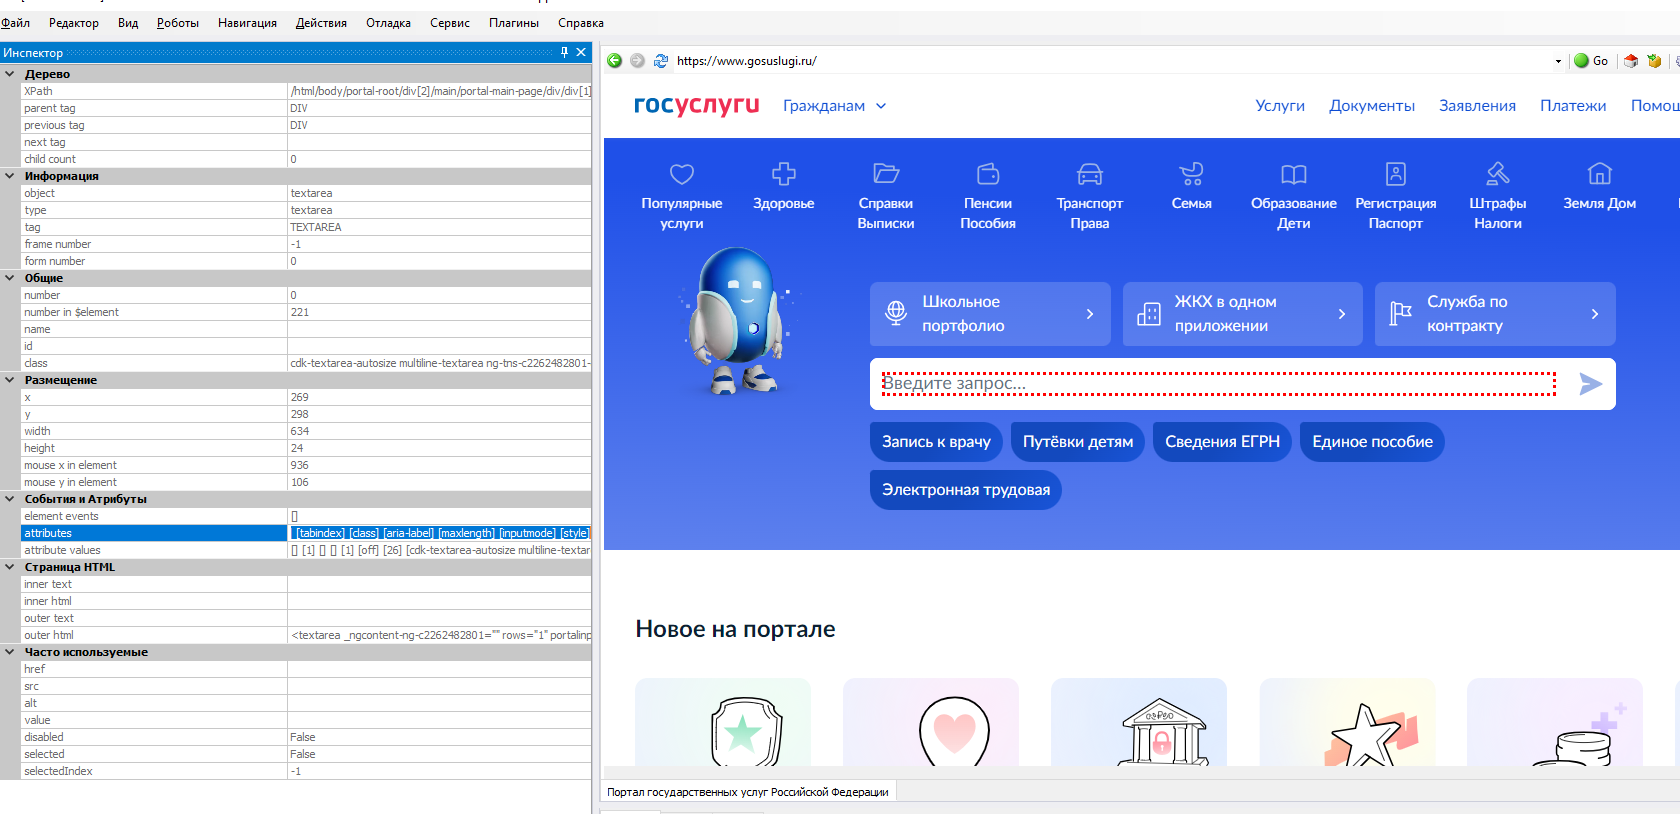This screenshot has height=814, width=1680.
Task: Click the Услуги navigation link
Action: 1280,106
